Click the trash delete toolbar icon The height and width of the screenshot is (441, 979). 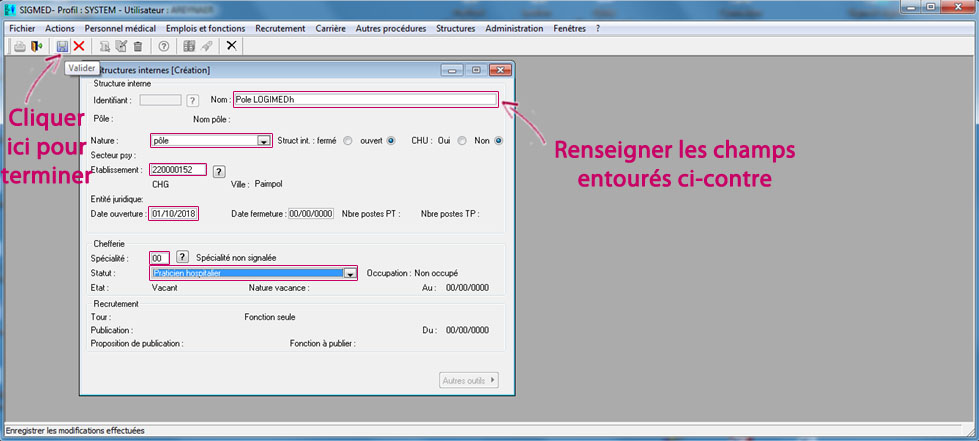[138, 46]
